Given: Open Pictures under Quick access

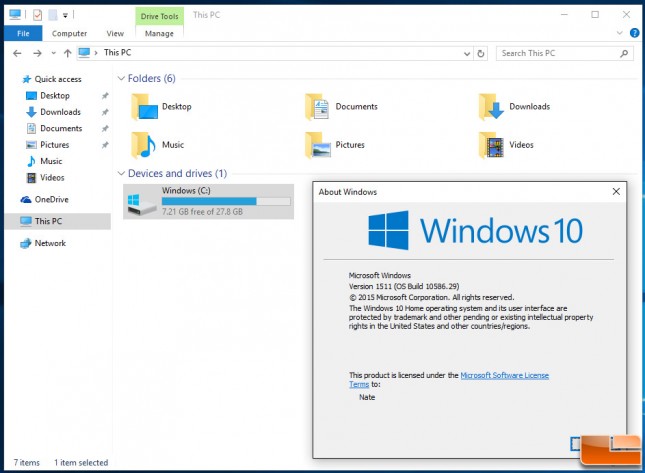Looking at the screenshot, I should [54, 145].
